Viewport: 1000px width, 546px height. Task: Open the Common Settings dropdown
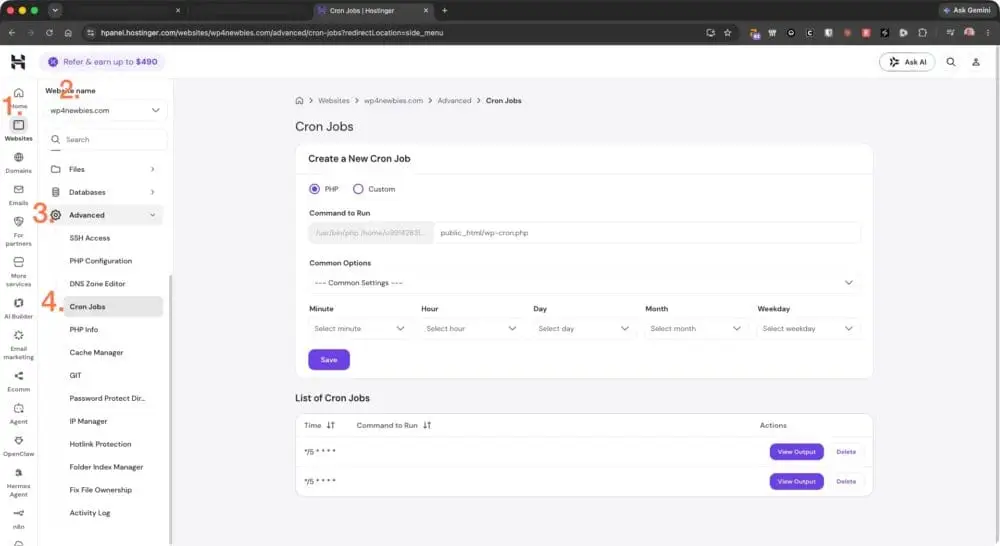click(584, 283)
